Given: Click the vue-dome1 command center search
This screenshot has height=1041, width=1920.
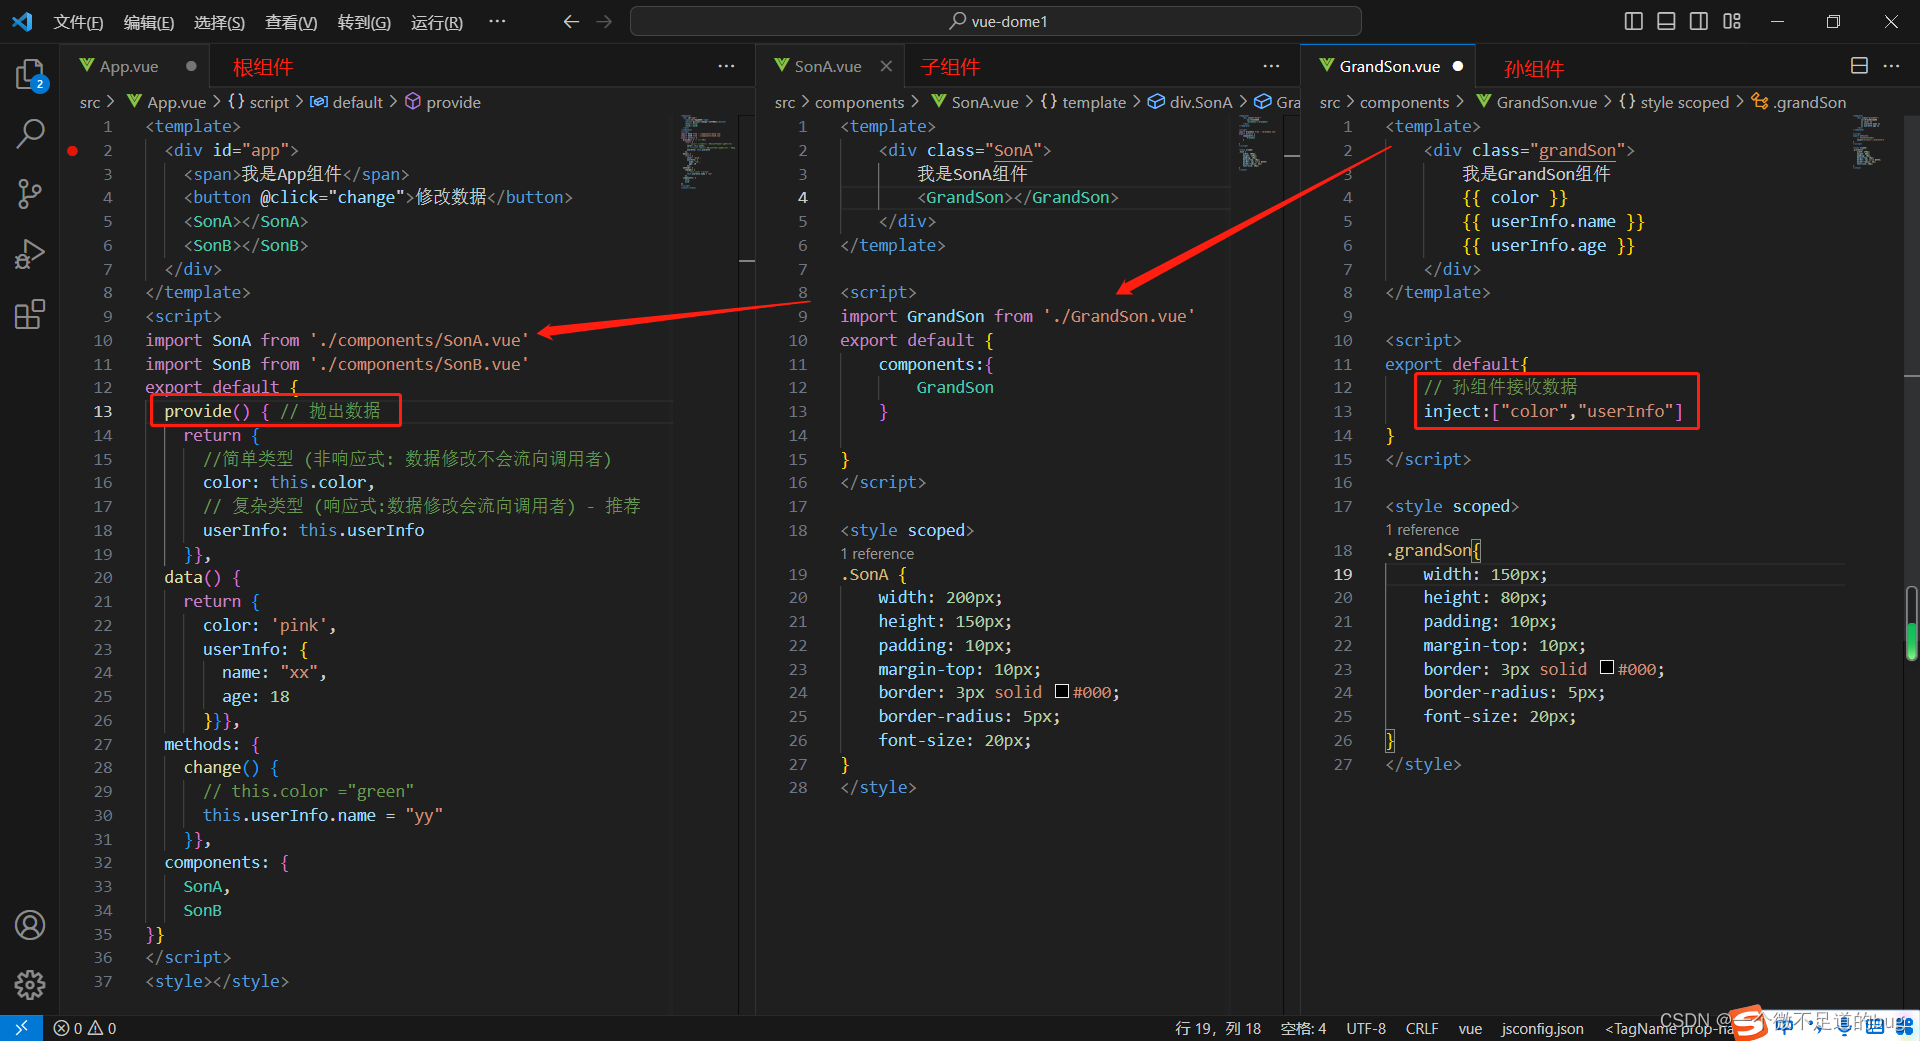Looking at the screenshot, I should click(996, 21).
